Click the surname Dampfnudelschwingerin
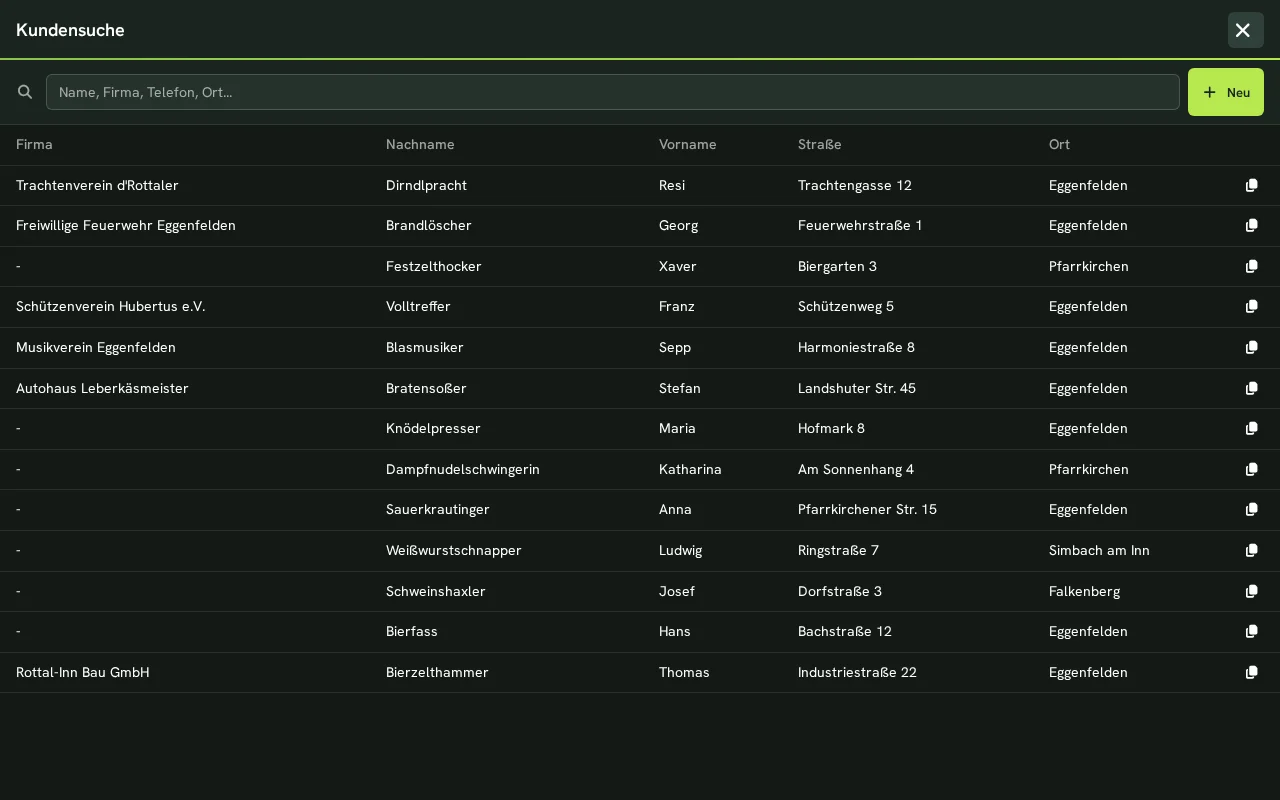1280x800 pixels. [x=463, y=469]
